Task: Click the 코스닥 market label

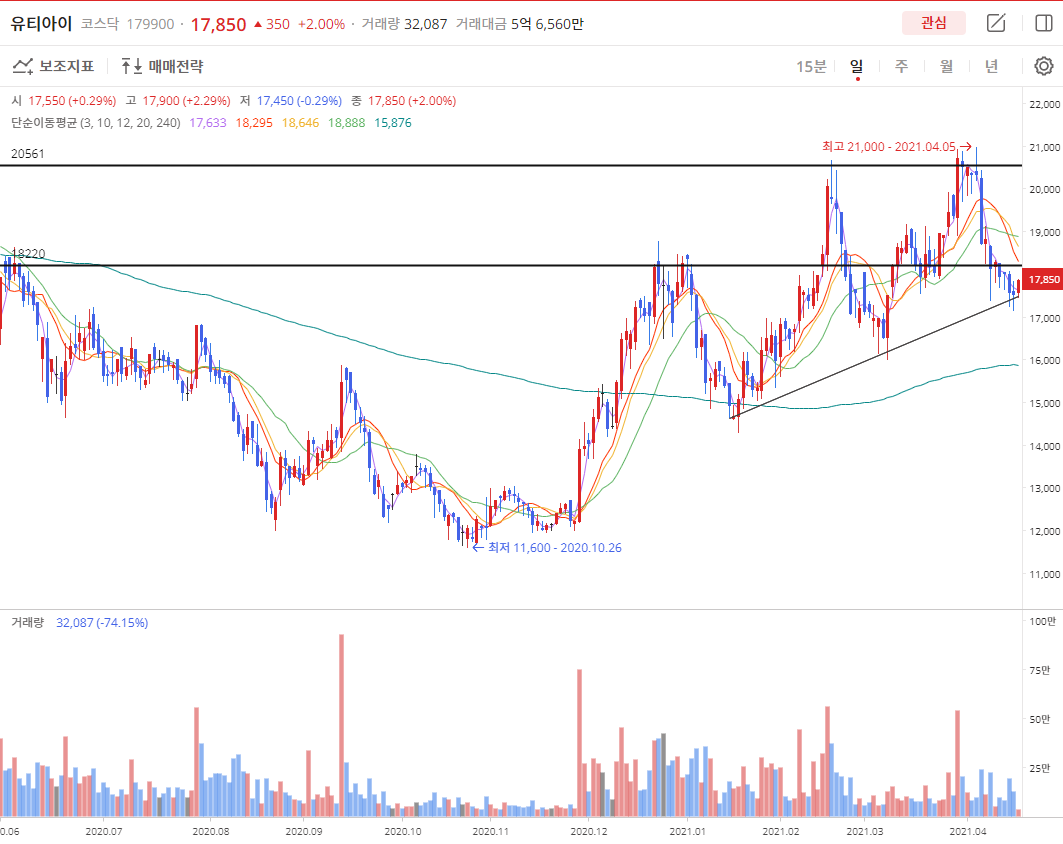Action: (x=100, y=24)
